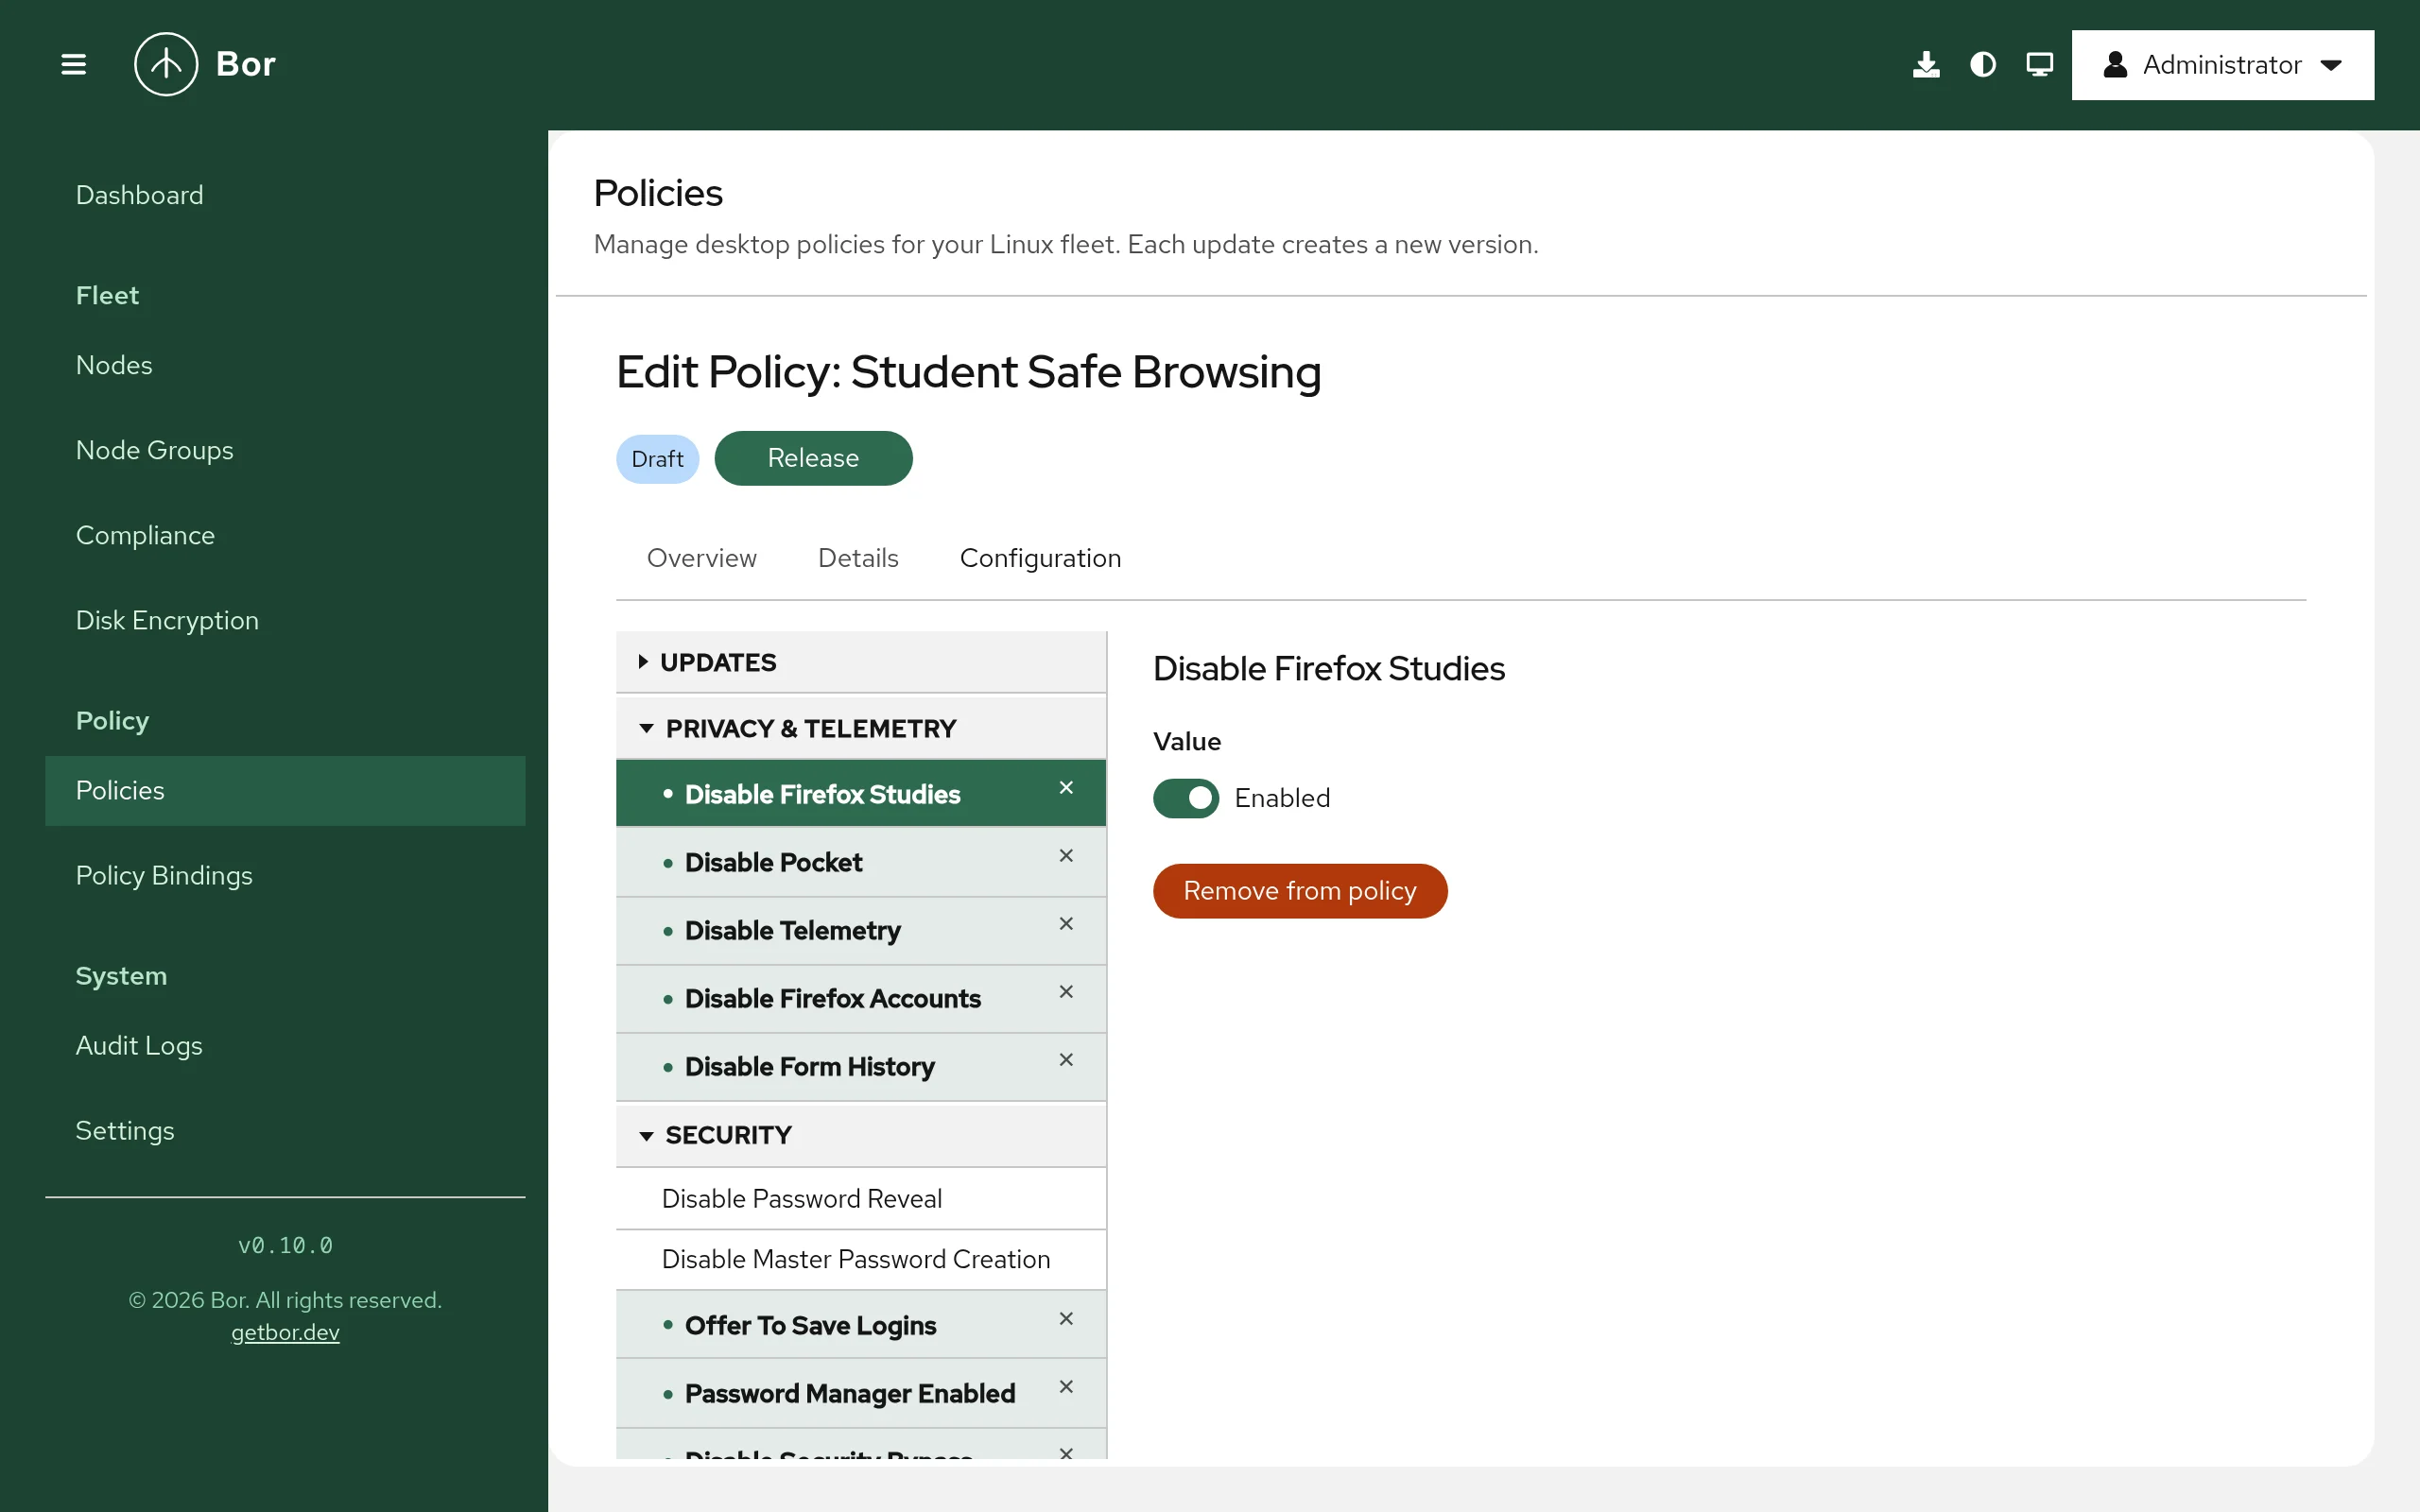Open Dashboard in the sidebar
The height and width of the screenshot is (1512, 2420).
pyautogui.click(x=285, y=195)
